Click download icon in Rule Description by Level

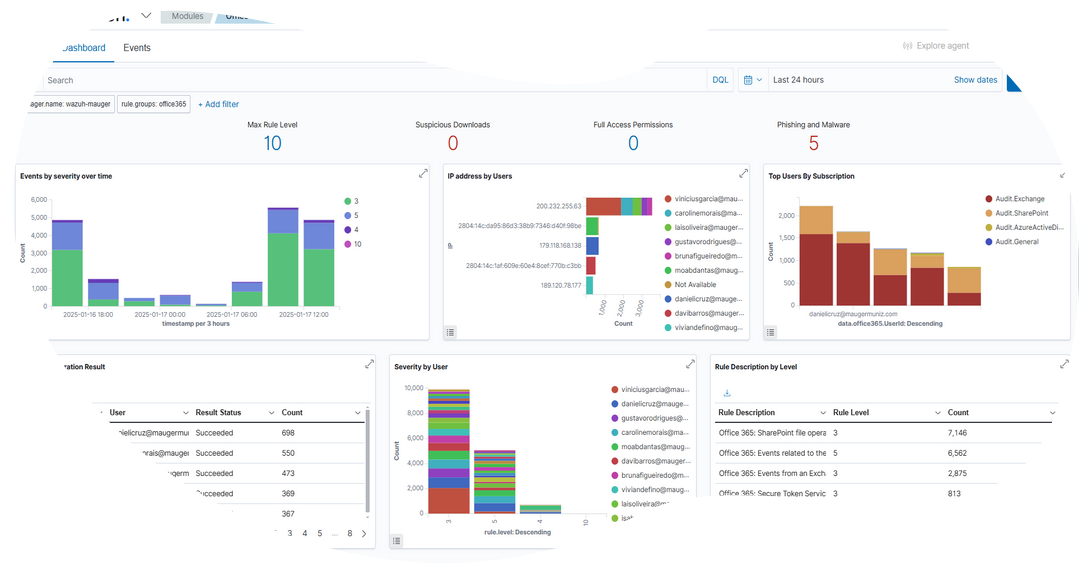coord(727,393)
